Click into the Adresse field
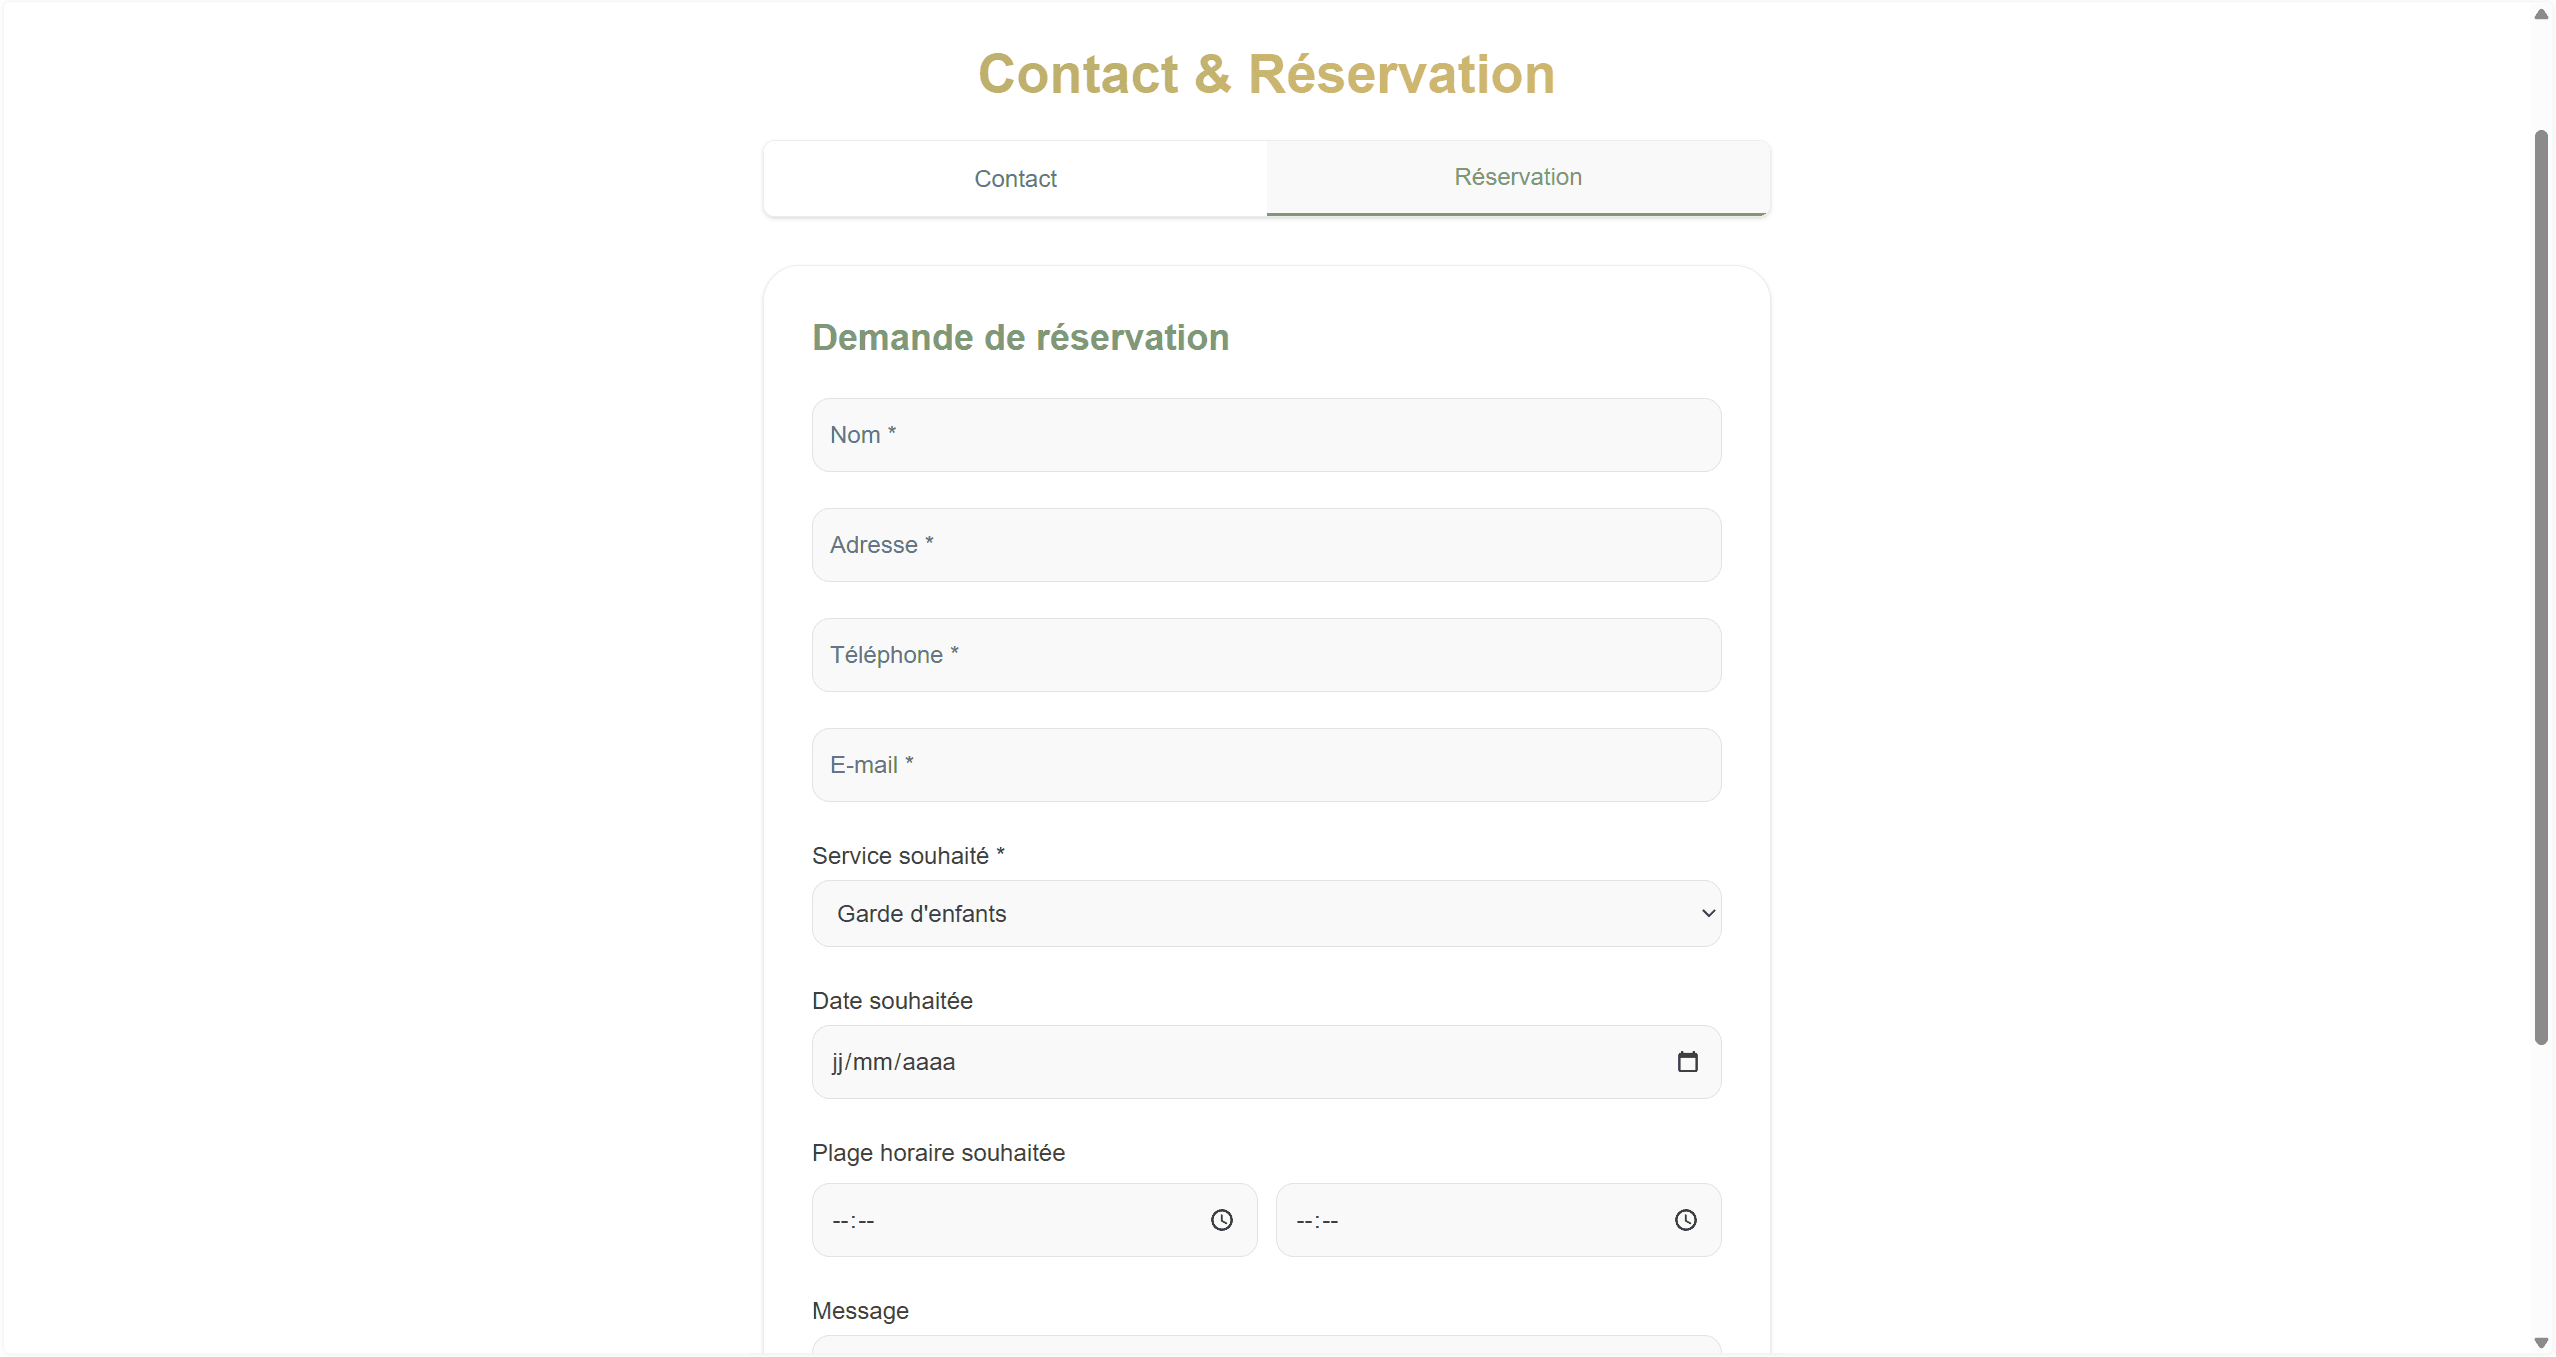 pos(1265,545)
